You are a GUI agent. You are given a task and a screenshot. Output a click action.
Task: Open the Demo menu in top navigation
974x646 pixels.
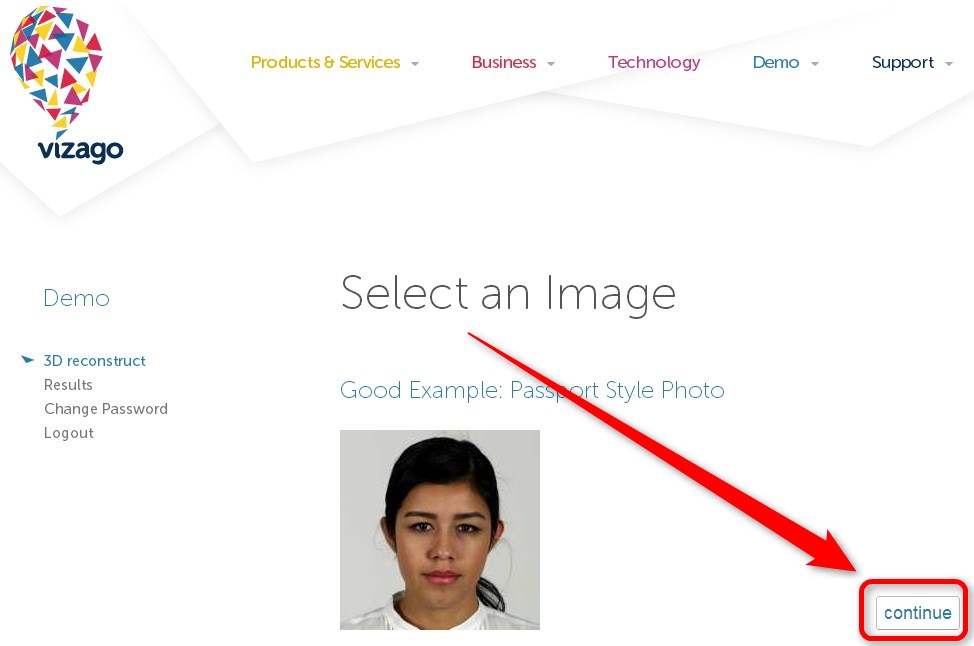pyautogui.click(x=775, y=62)
